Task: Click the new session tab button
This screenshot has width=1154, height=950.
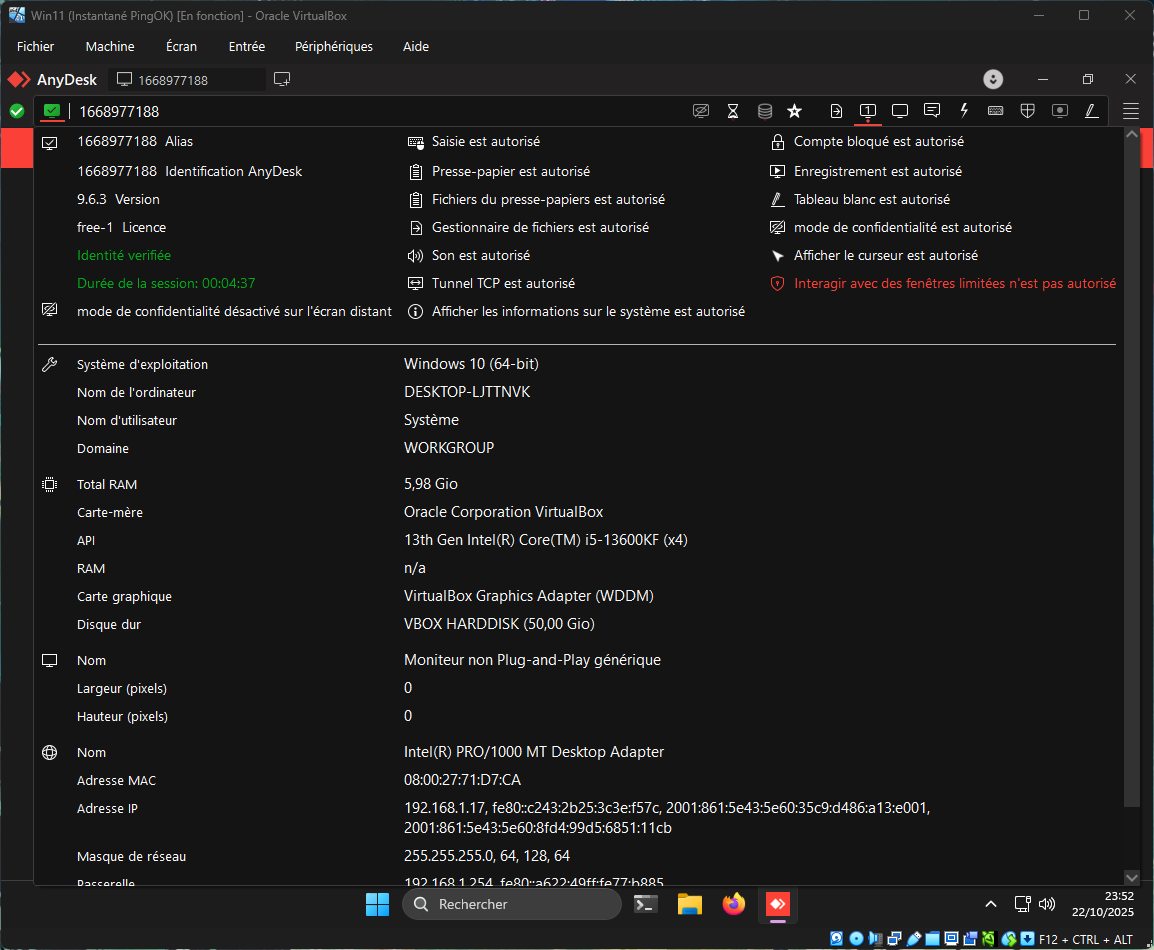Action: click(x=282, y=79)
